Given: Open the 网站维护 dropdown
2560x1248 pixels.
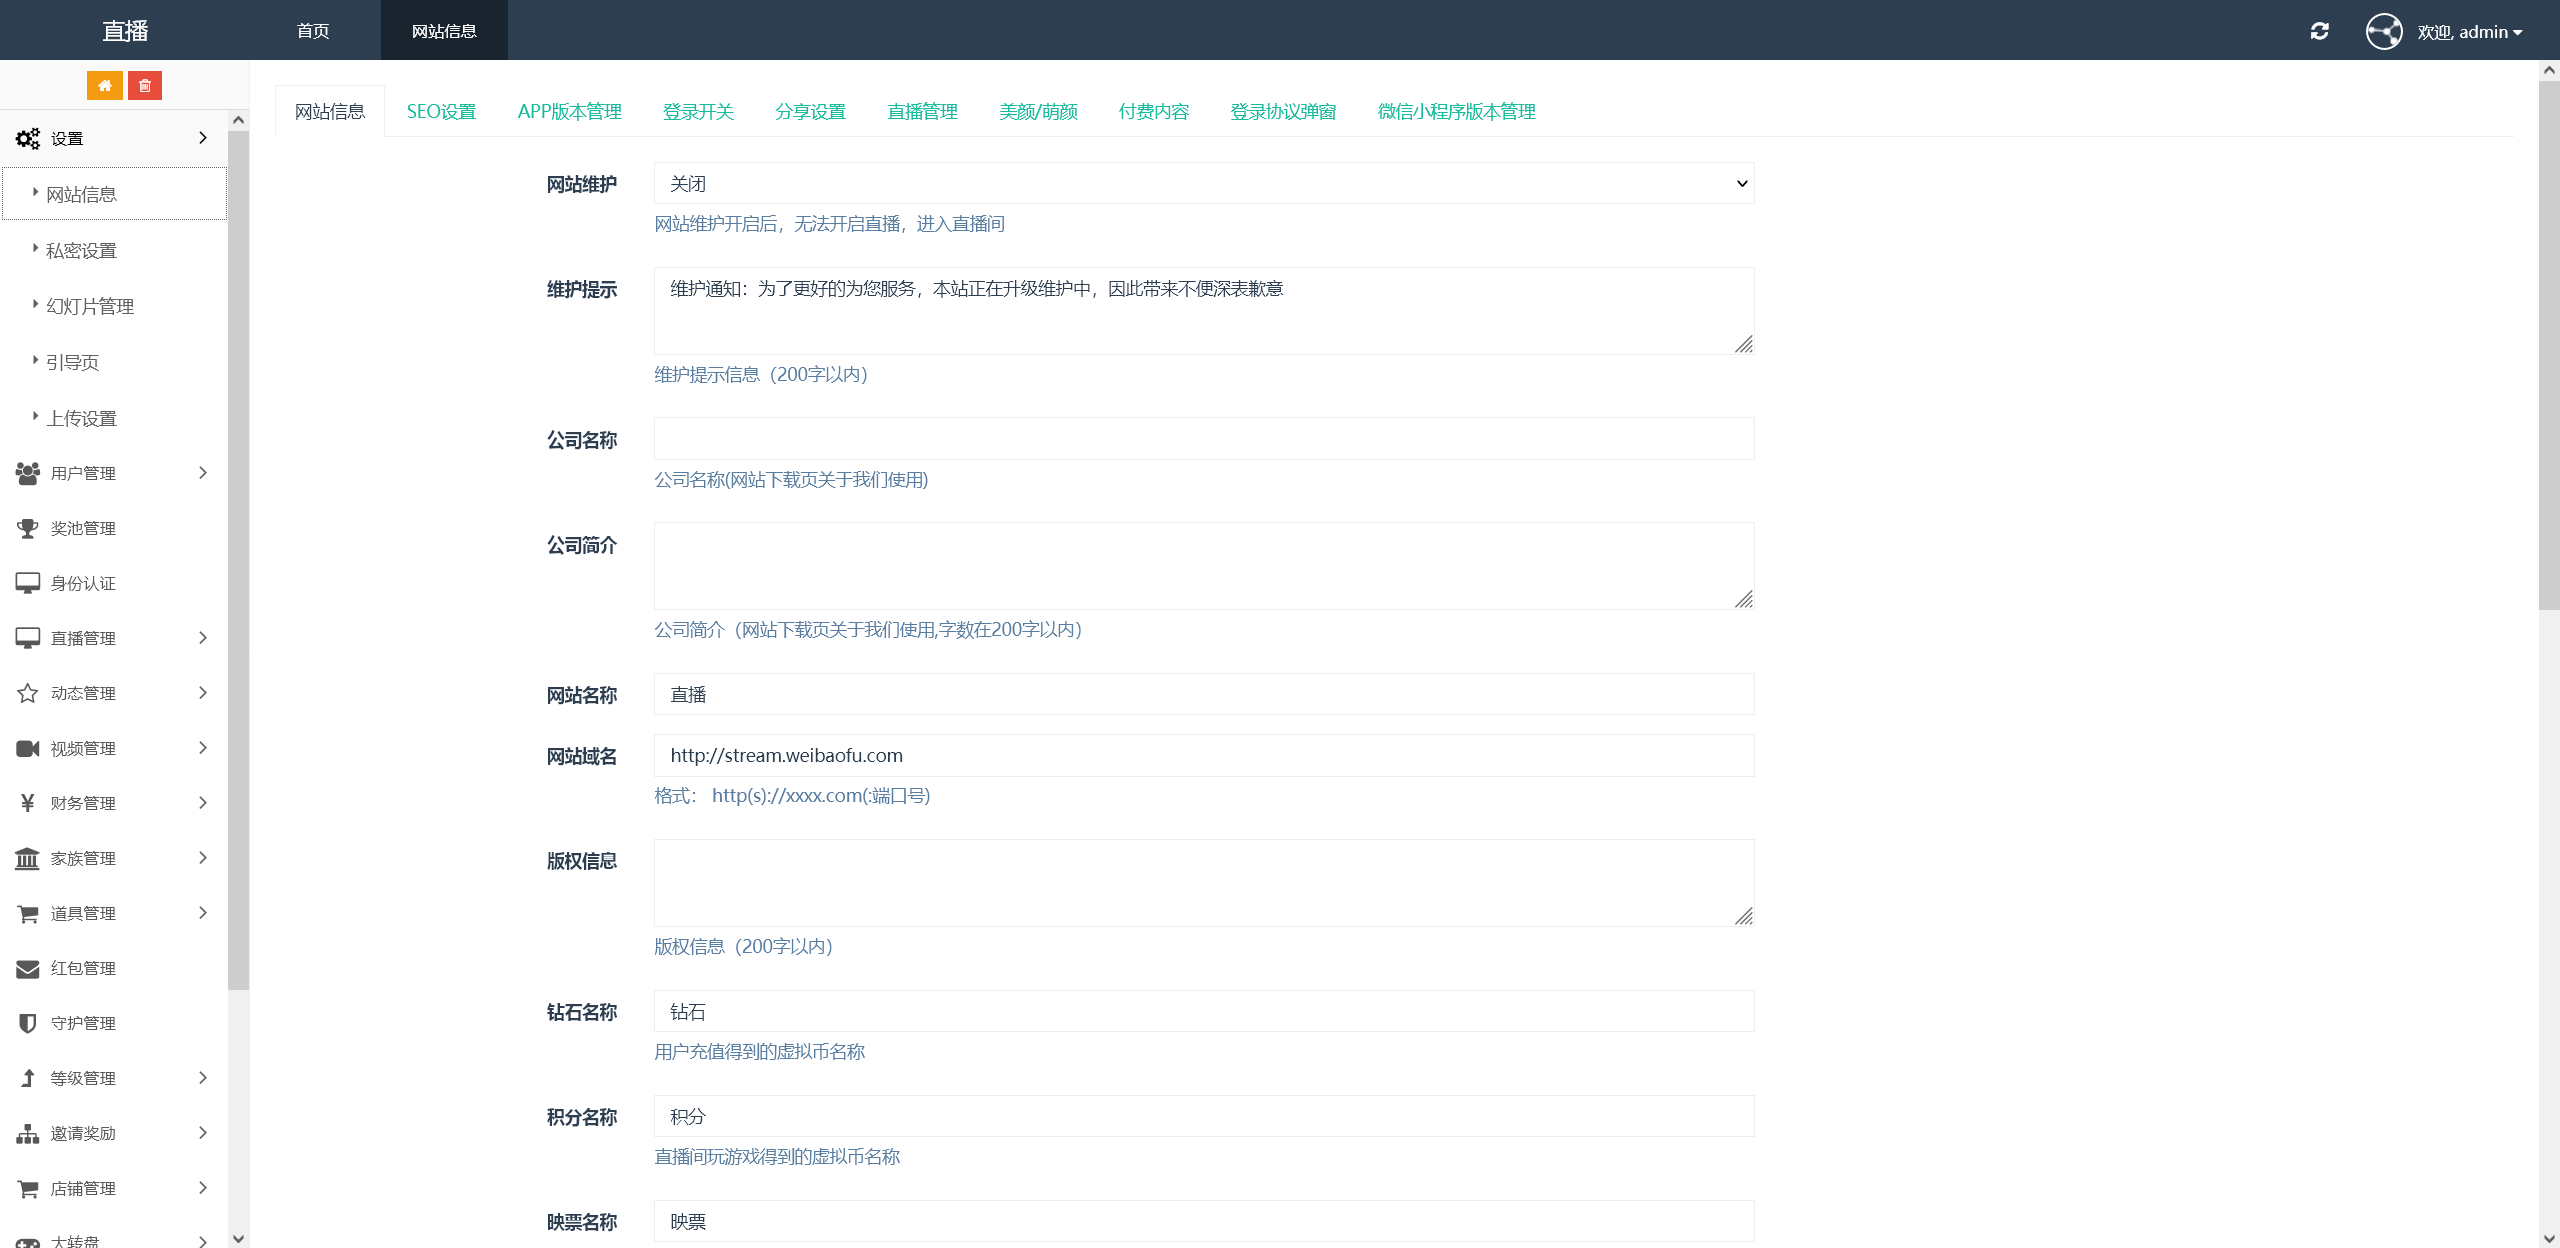Looking at the screenshot, I should click(1203, 184).
